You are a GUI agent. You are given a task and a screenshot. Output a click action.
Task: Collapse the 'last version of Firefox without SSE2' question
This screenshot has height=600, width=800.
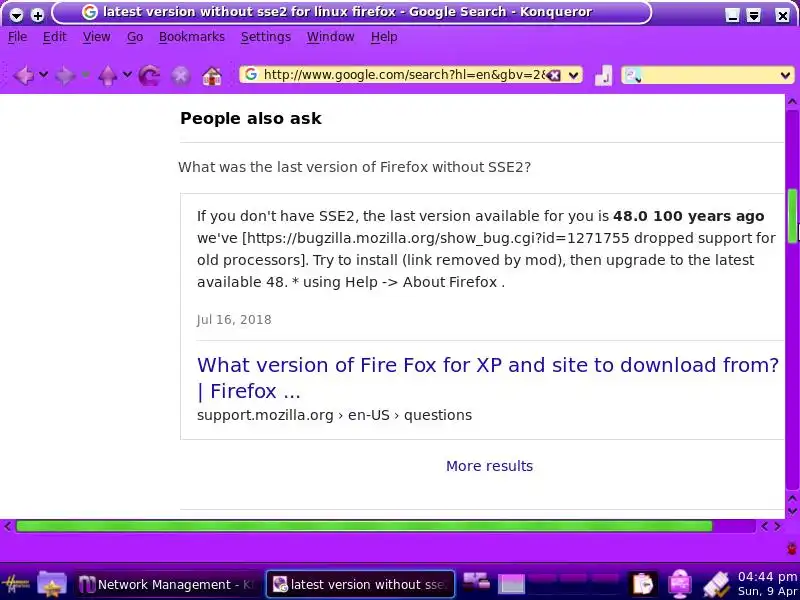355,167
